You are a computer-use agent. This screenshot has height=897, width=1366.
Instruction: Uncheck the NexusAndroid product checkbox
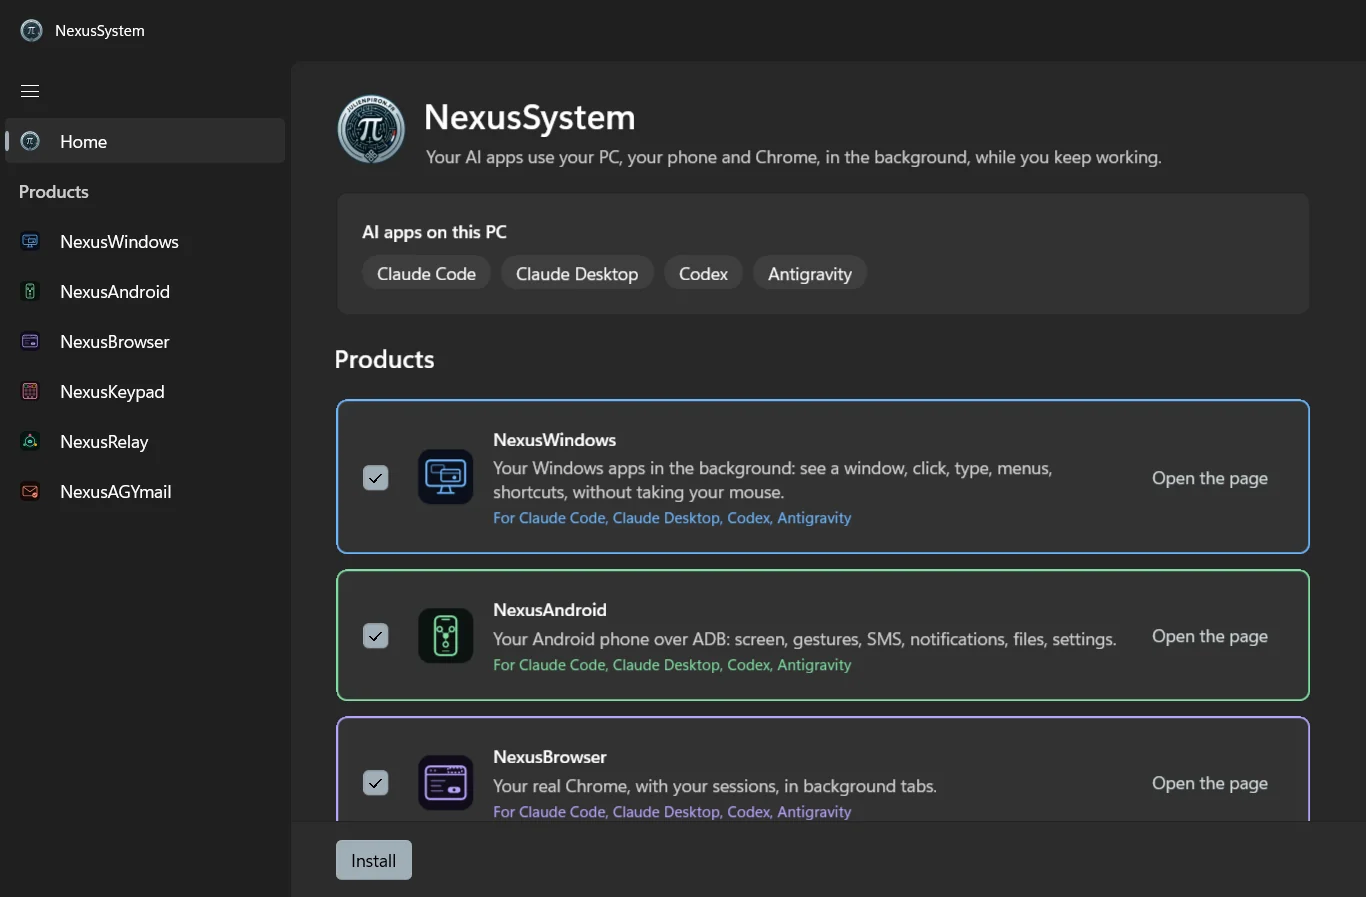click(x=375, y=636)
